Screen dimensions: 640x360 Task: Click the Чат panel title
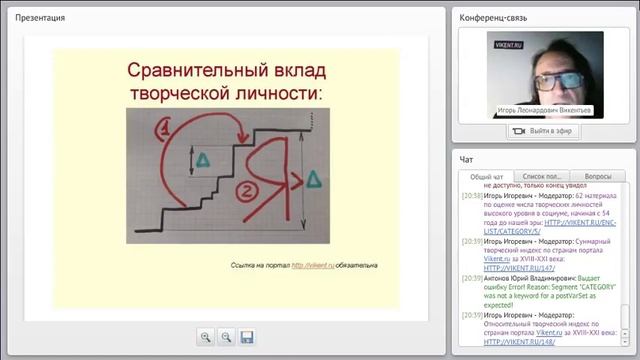point(466,160)
